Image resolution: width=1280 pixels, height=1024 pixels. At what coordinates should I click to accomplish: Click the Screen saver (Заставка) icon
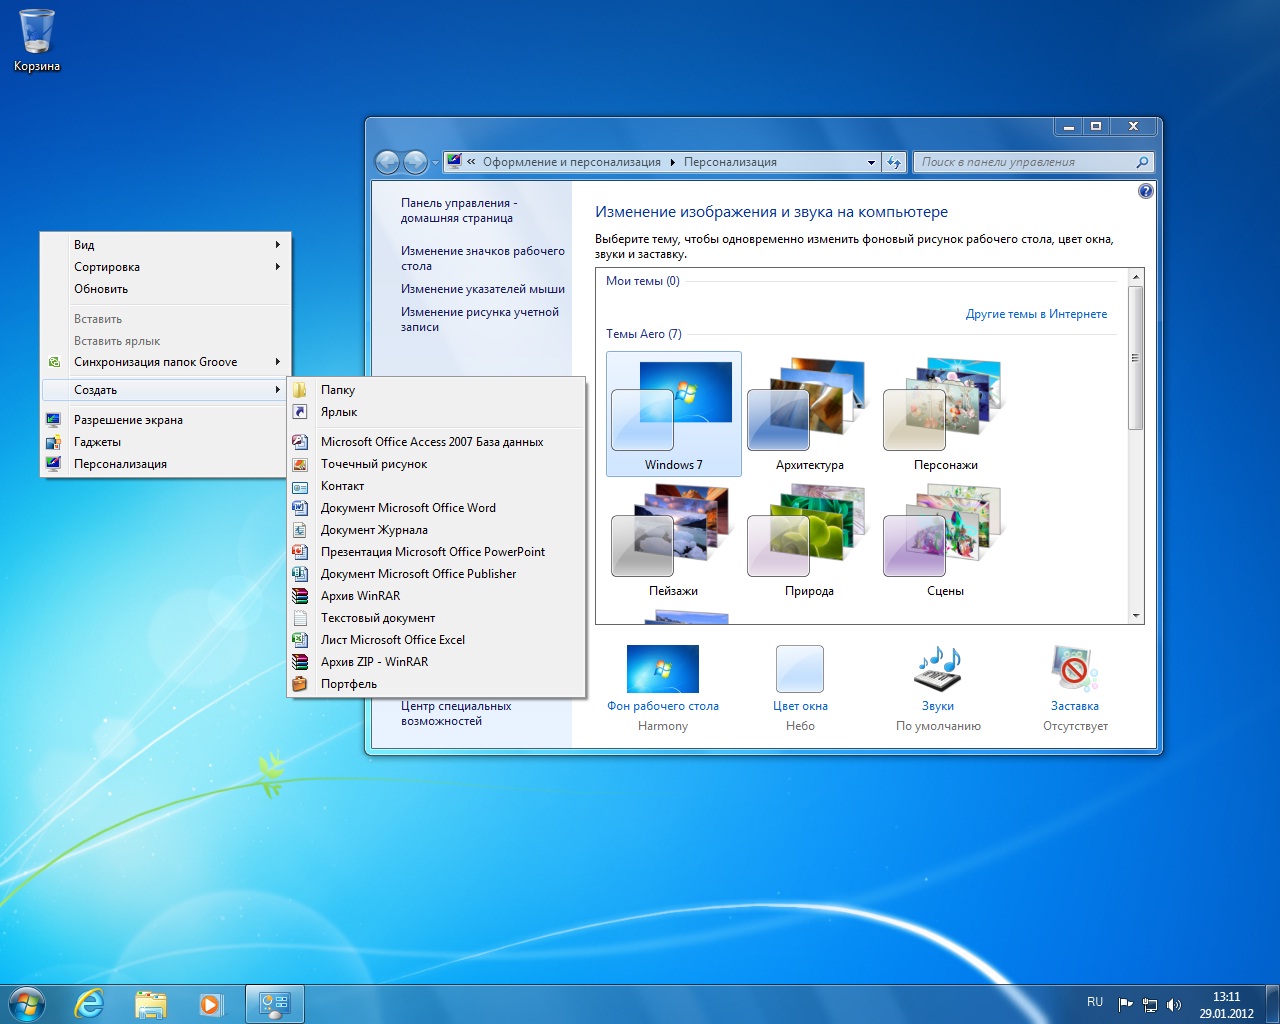tap(1075, 668)
